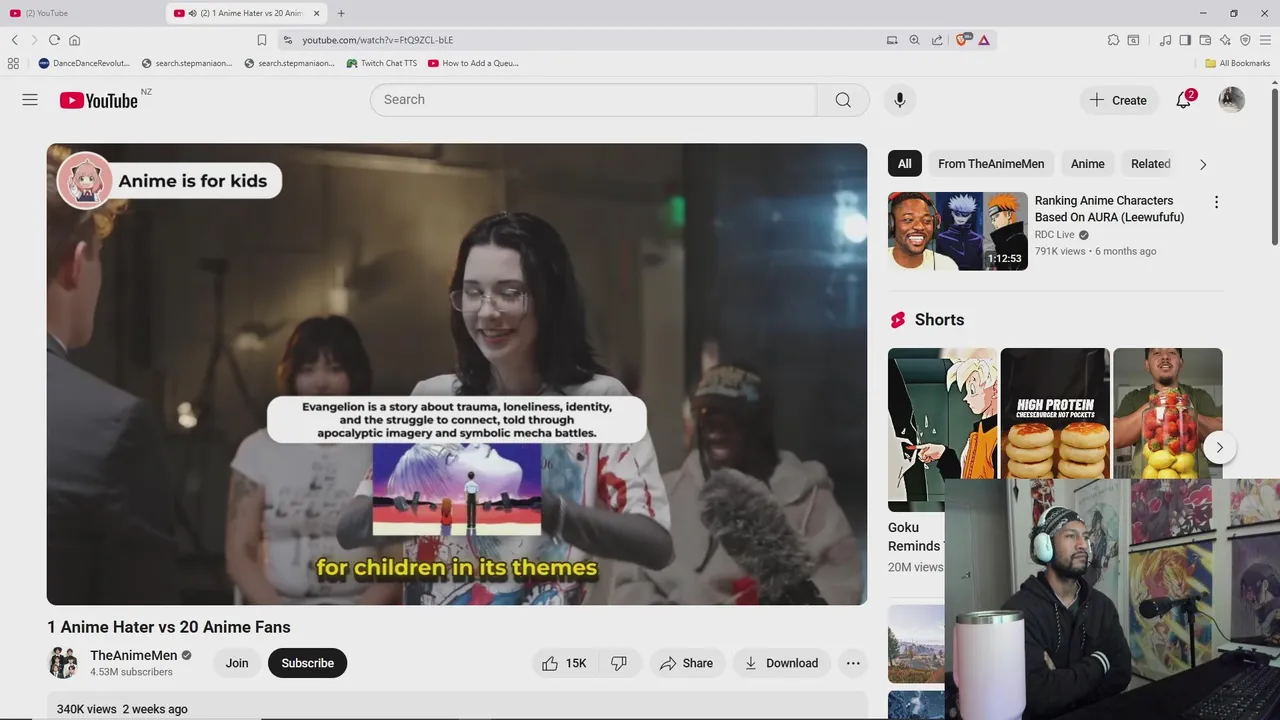Start voice search with microphone icon
Screen dimensions: 1280x720
pos(900,100)
